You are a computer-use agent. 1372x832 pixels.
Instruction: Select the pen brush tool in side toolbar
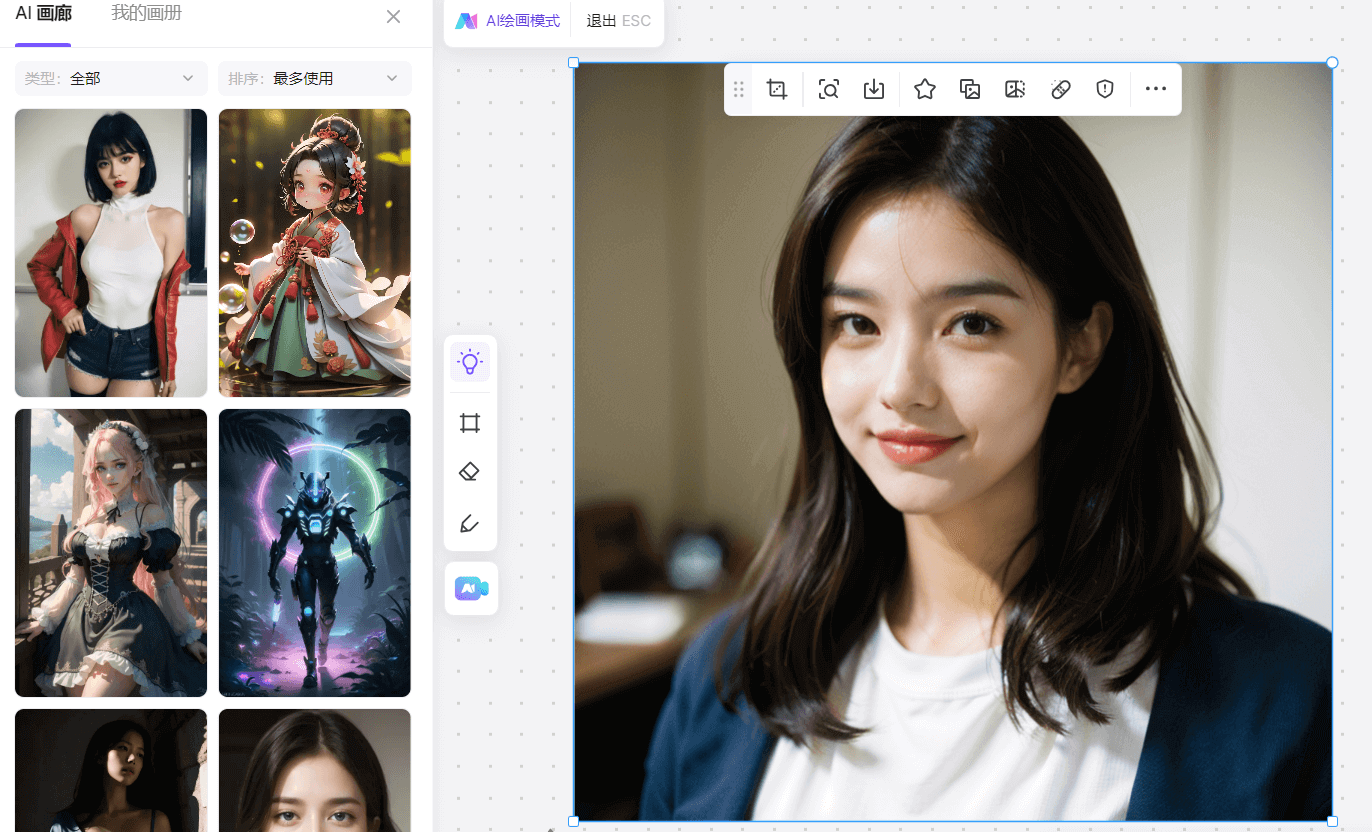(x=470, y=523)
